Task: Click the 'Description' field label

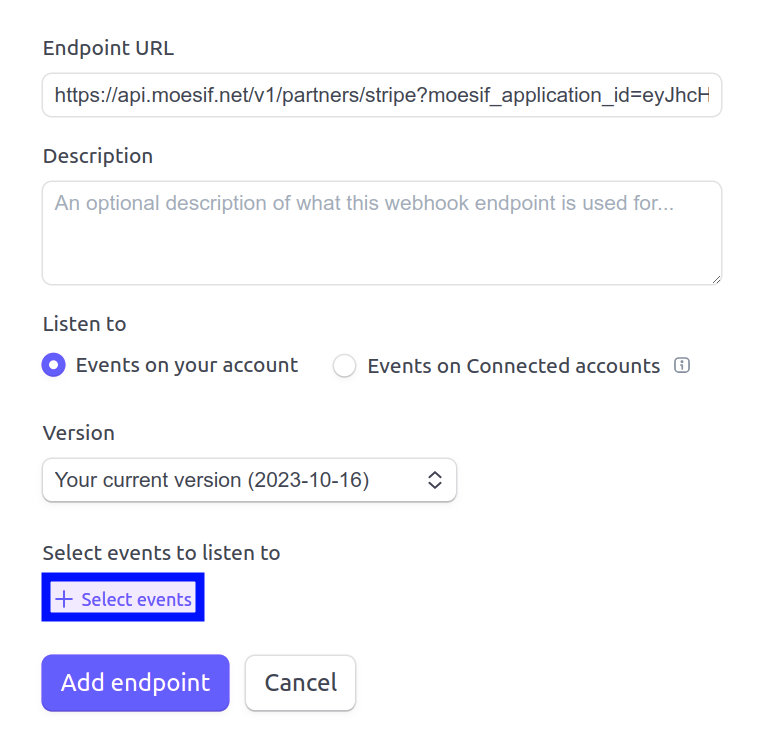Action: [x=98, y=156]
